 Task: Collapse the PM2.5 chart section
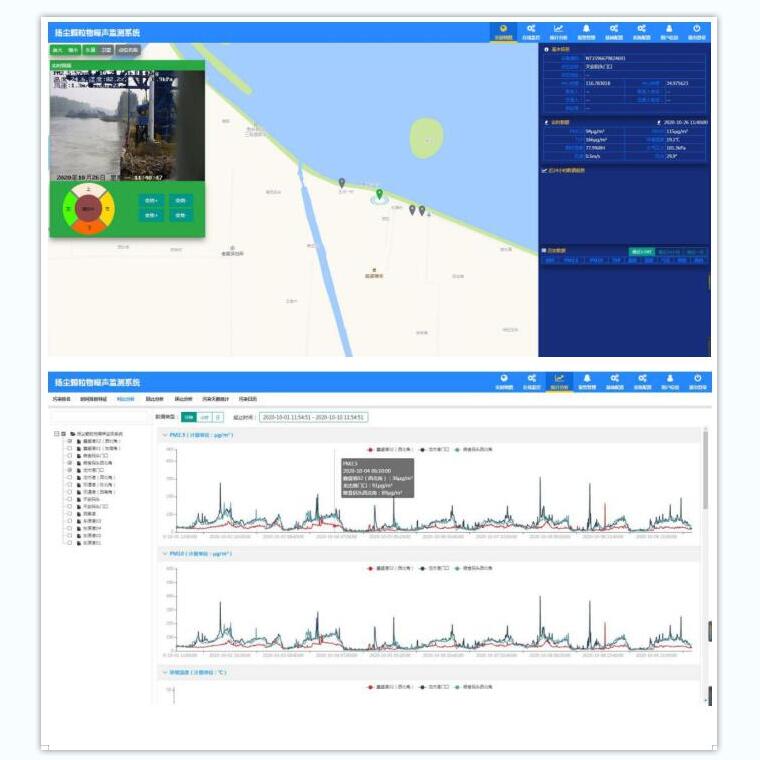click(164, 435)
